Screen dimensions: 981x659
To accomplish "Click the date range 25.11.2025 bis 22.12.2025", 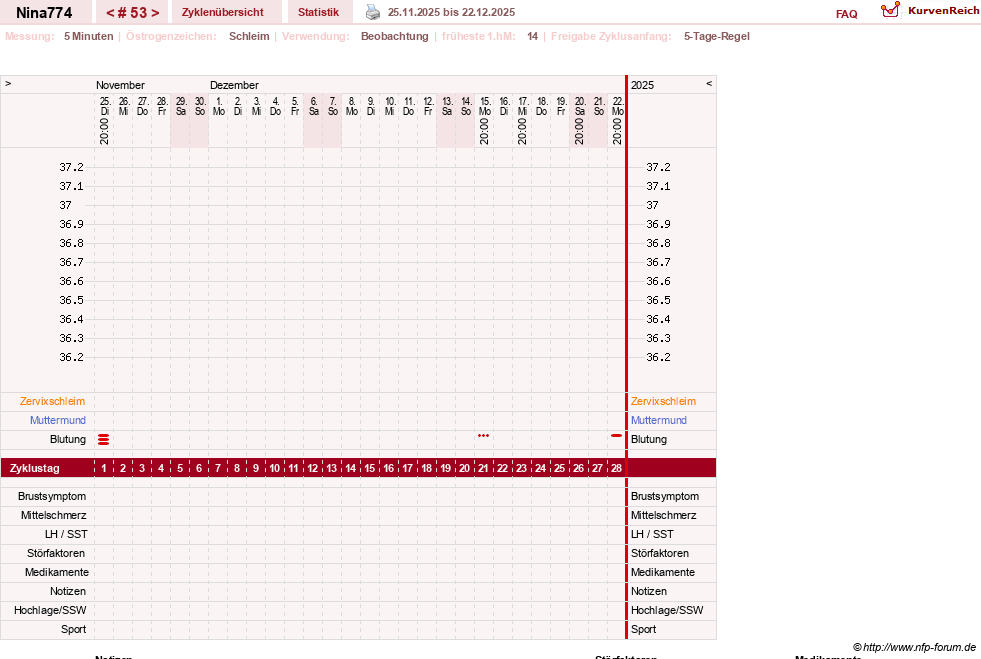I will click(x=452, y=12).
